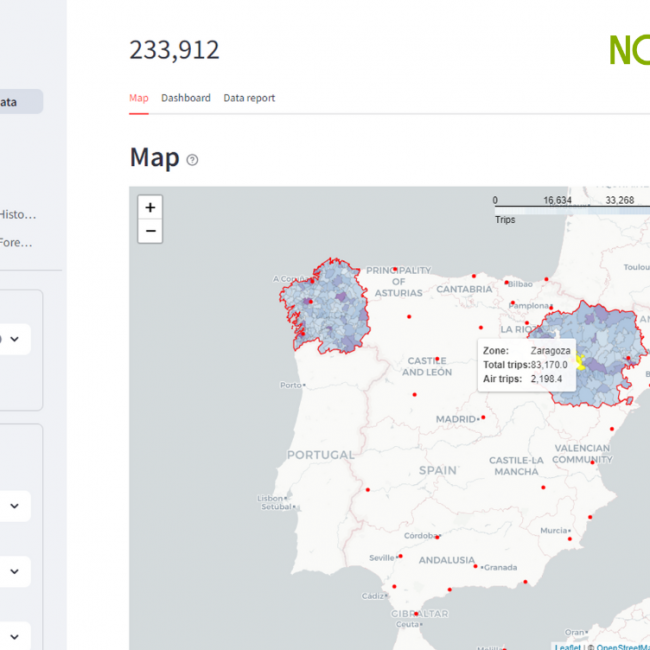Click the help icon beside Map heading
Screen dimensions: 650x650
[x=193, y=160]
